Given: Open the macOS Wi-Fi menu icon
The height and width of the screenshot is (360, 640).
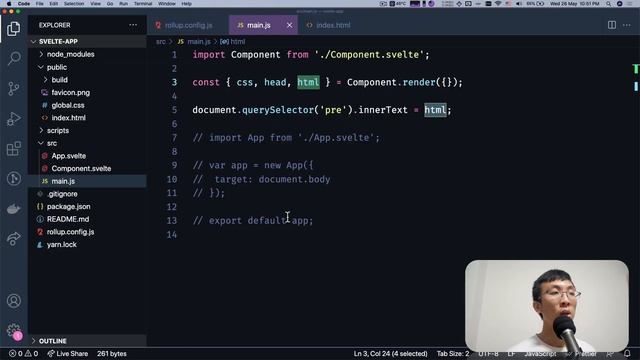Looking at the screenshot, I should [498, 4].
